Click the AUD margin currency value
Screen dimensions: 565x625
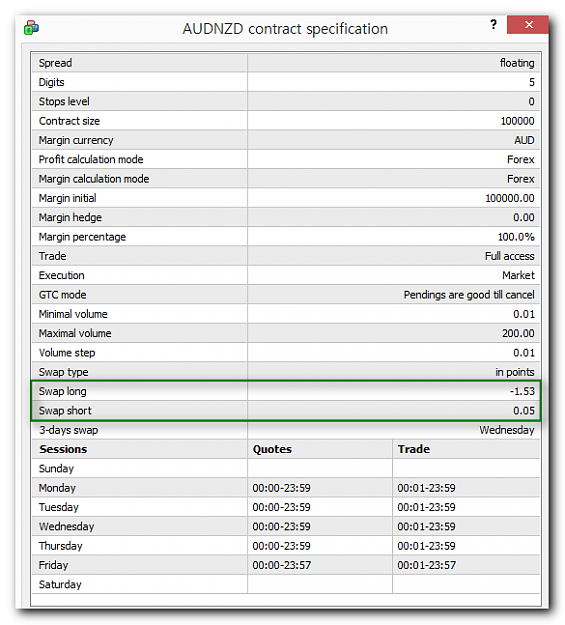524,140
